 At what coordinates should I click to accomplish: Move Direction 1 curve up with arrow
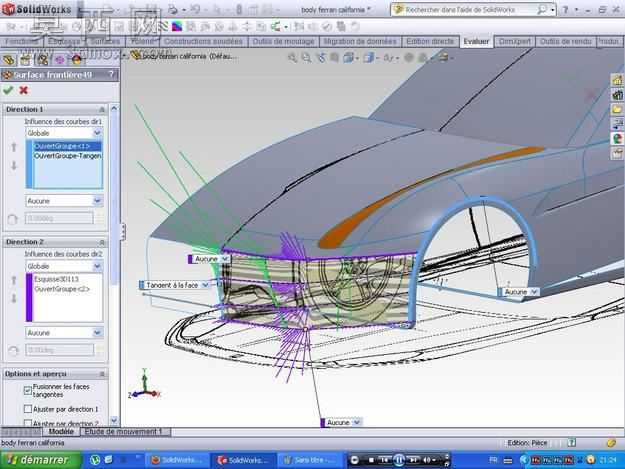(x=14, y=147)
